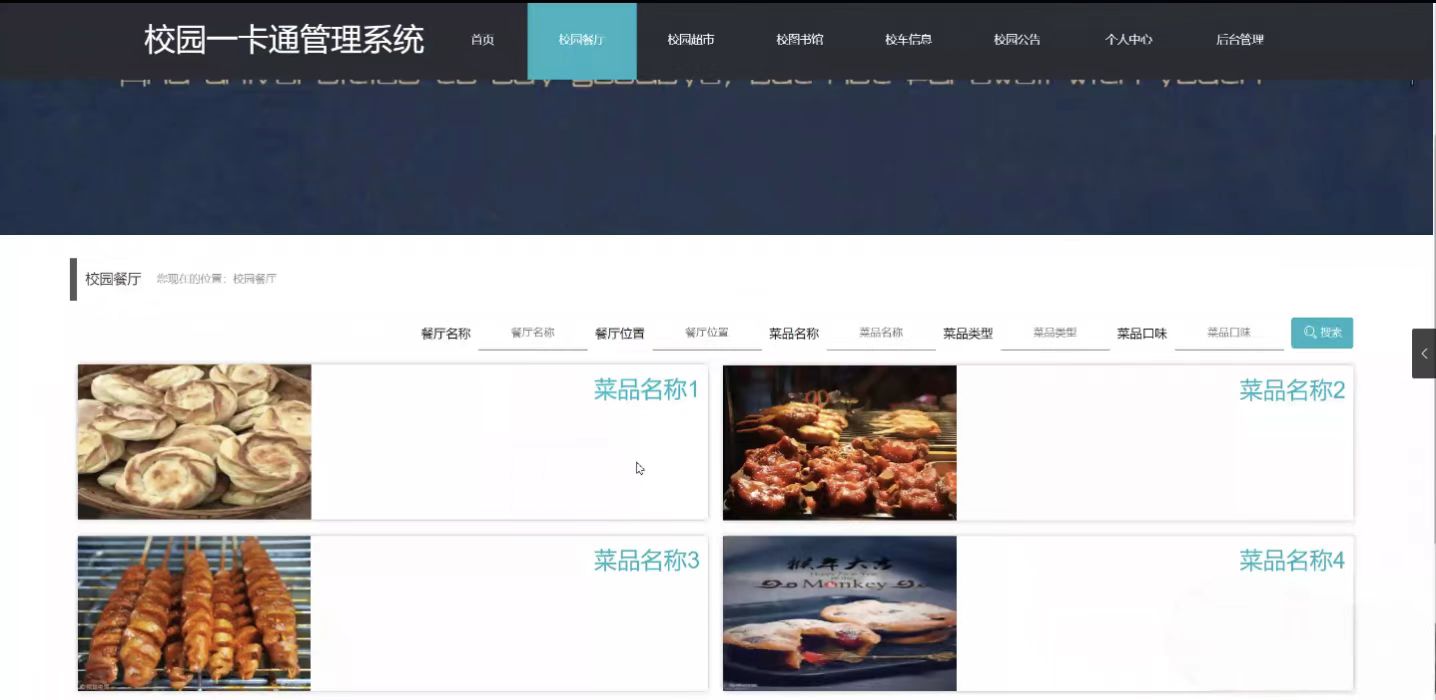
Task: Open 校车信息 nav item
Action: pyautogui.click(x=908, y=40)
